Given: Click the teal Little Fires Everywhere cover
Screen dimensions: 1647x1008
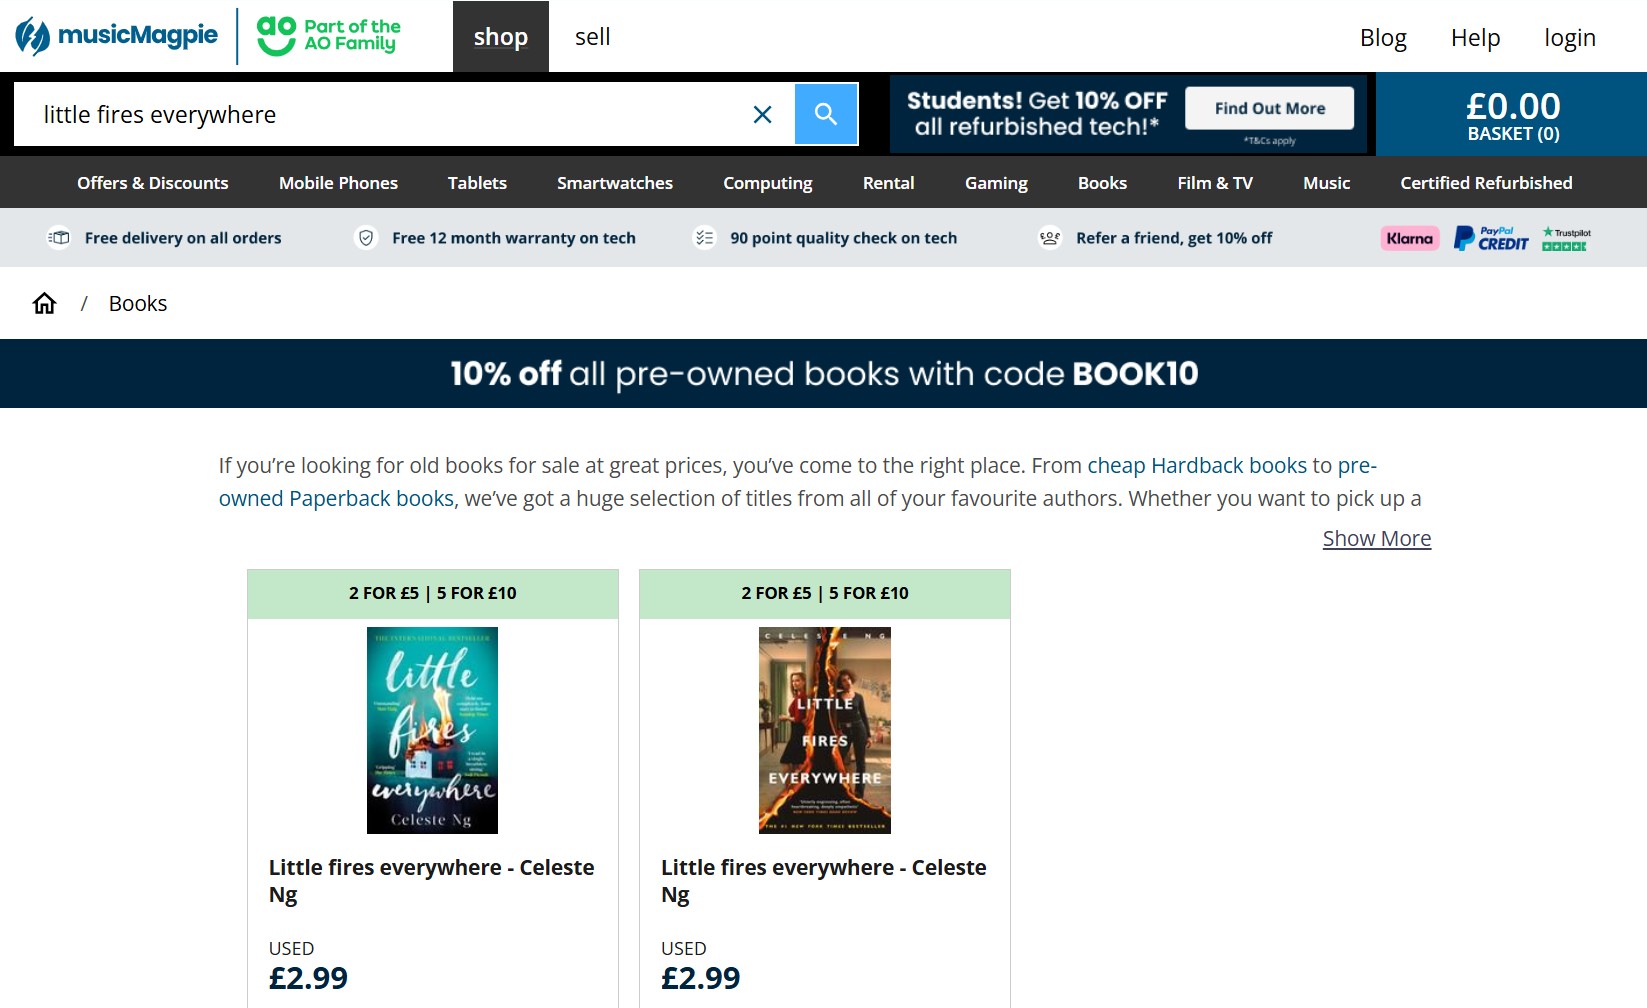Looking at the screenshot, I should click(431, 730).
